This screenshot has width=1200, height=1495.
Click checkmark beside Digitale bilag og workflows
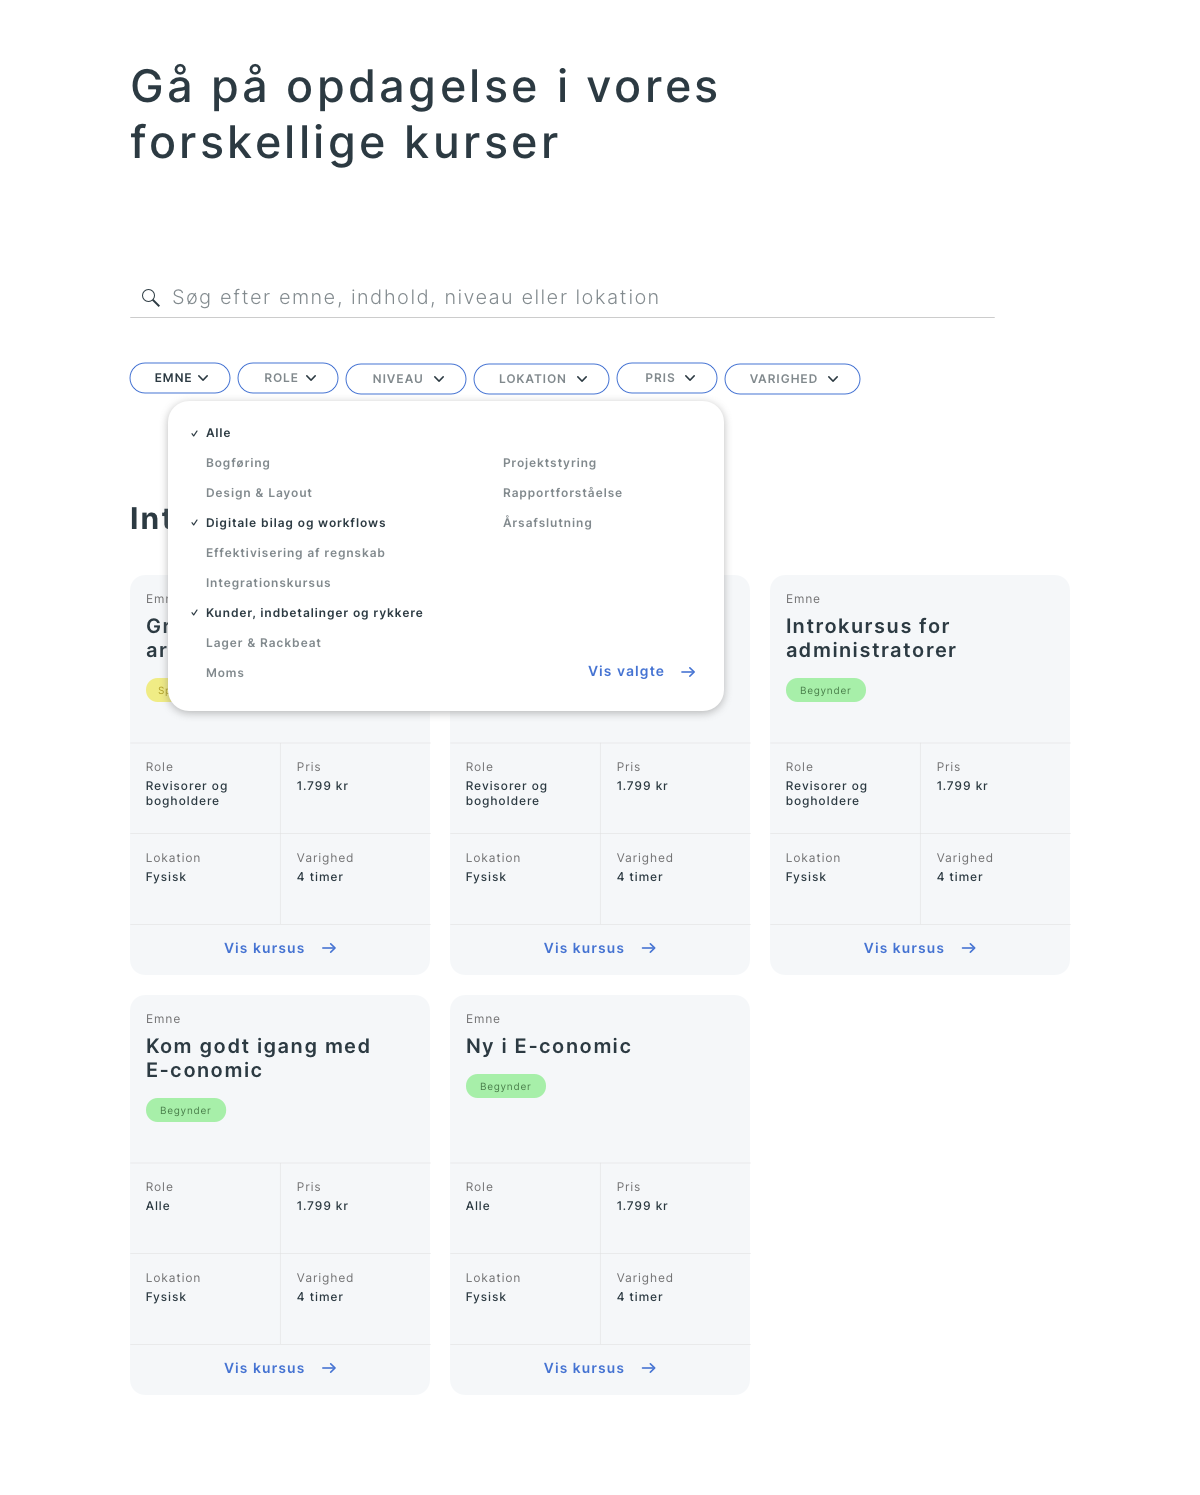tap(194, 523)
